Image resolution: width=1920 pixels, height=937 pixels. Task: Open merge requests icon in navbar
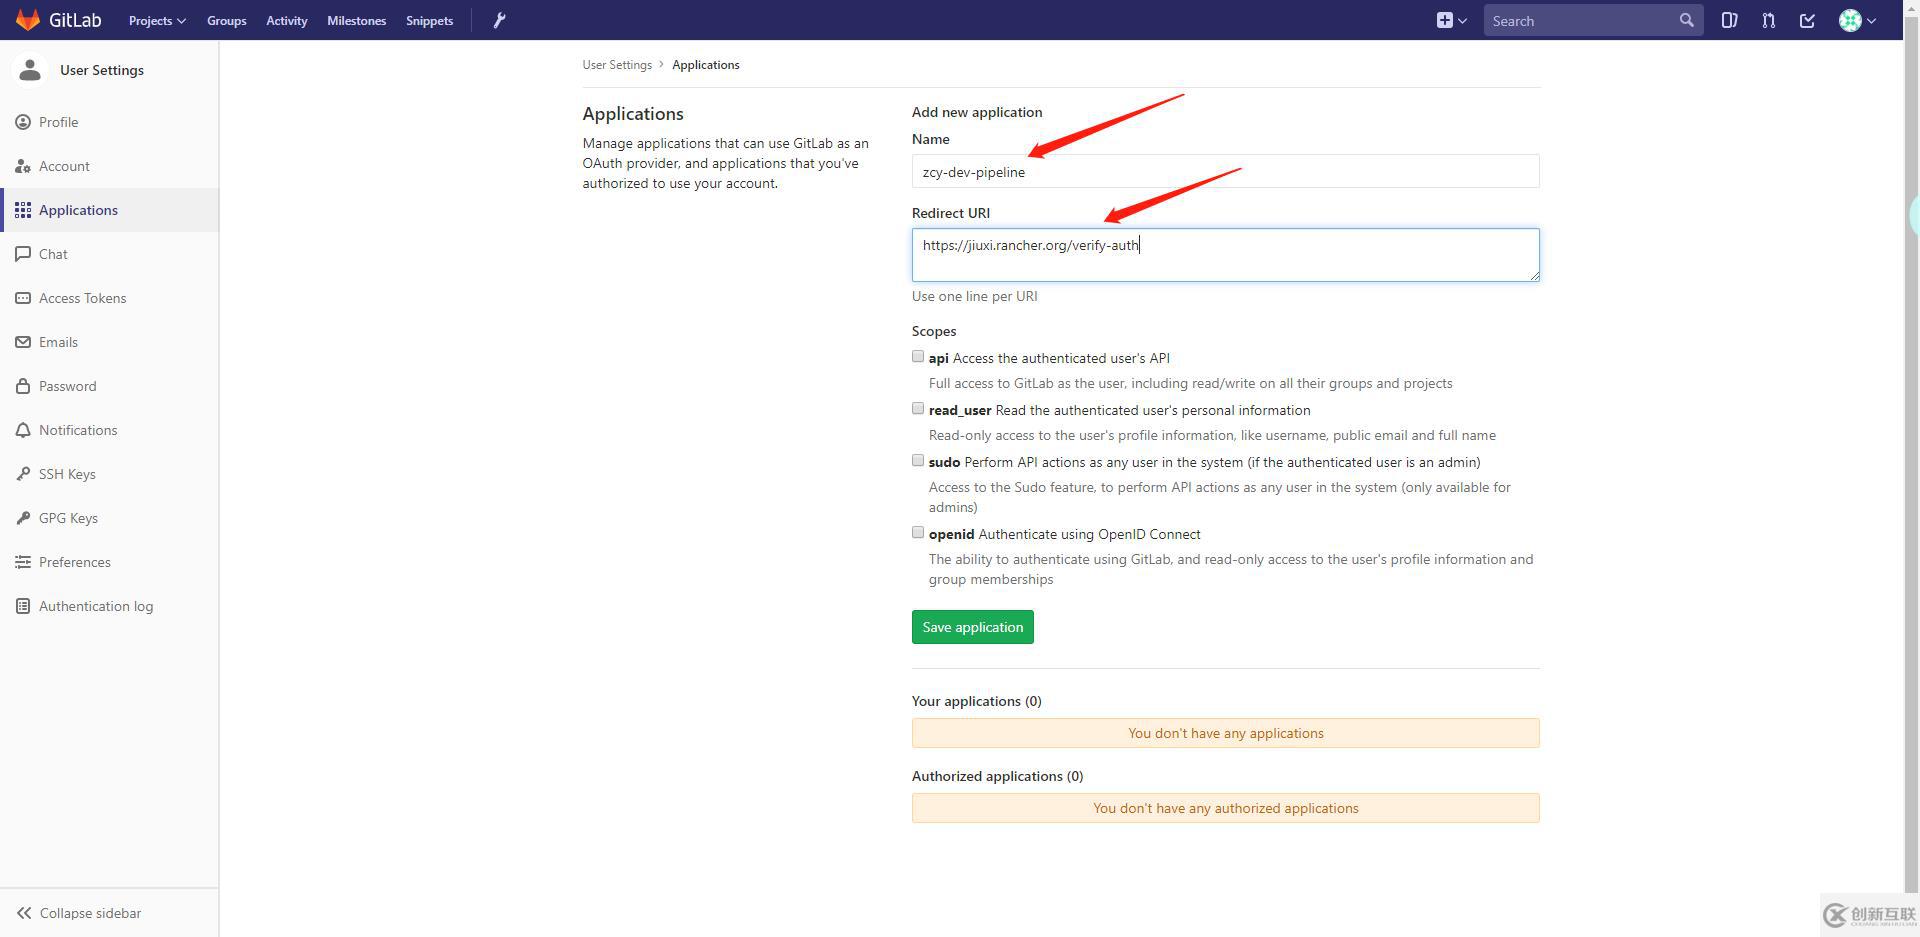pos(1768,20)
